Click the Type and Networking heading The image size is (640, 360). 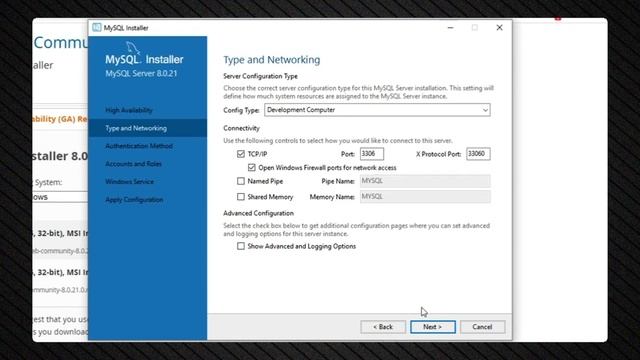(272, 60)
